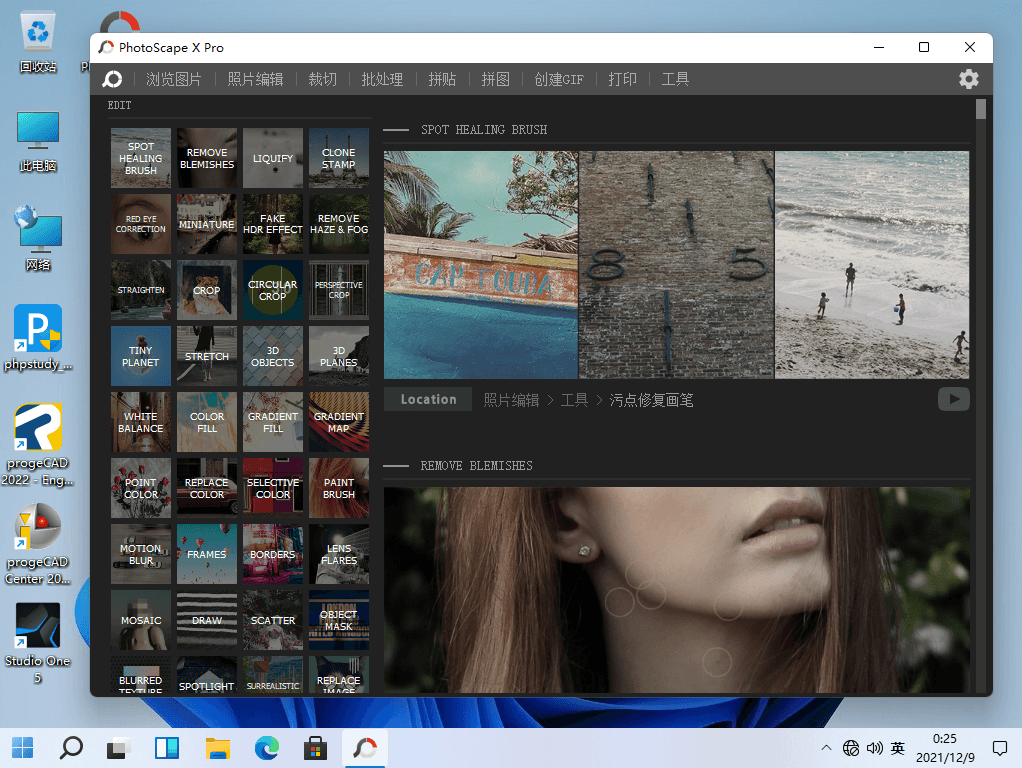The width and height of the screenshot is (1022, 768).
Task: Select the Paint Brush tile
Action: coord(339,488)
